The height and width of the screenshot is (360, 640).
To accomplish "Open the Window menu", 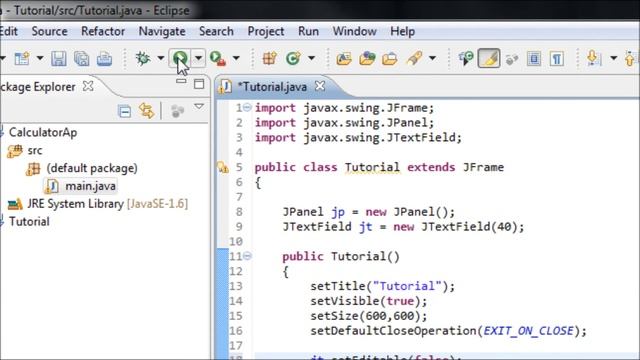I will click(x=354, y=31).
